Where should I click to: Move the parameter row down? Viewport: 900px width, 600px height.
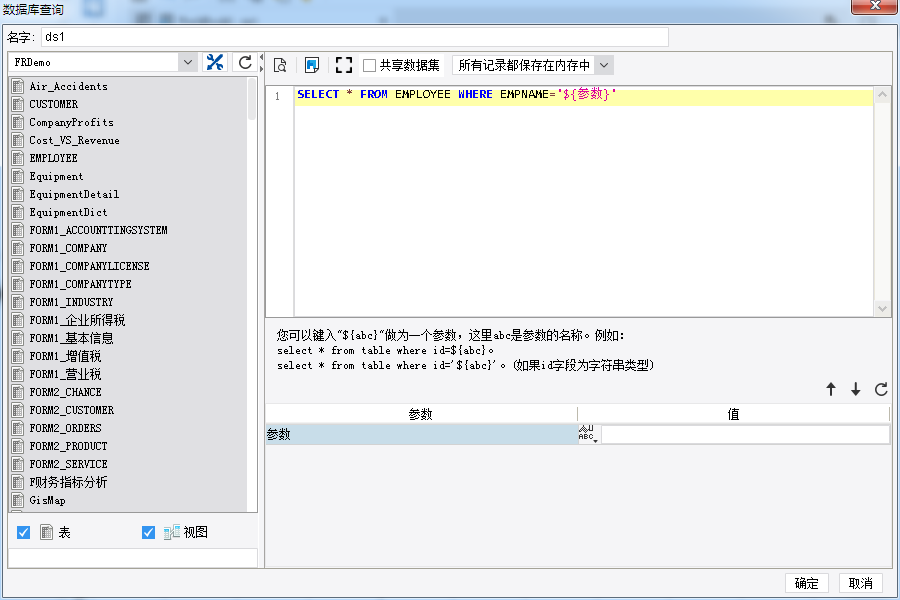coord(856,389)
